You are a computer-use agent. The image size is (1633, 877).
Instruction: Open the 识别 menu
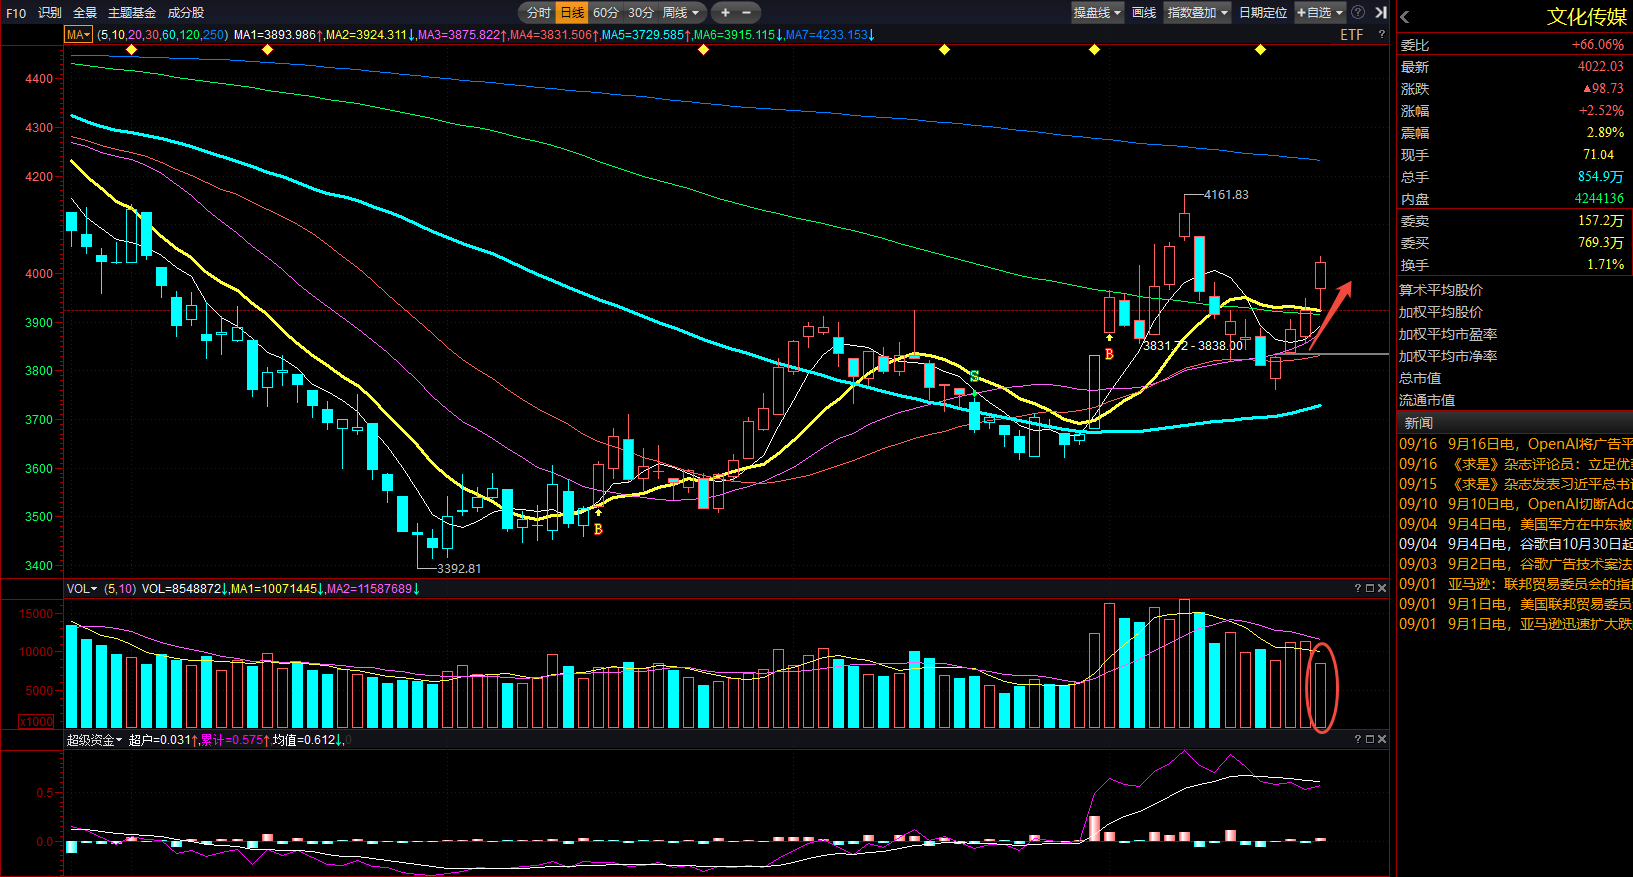[50, 13]
